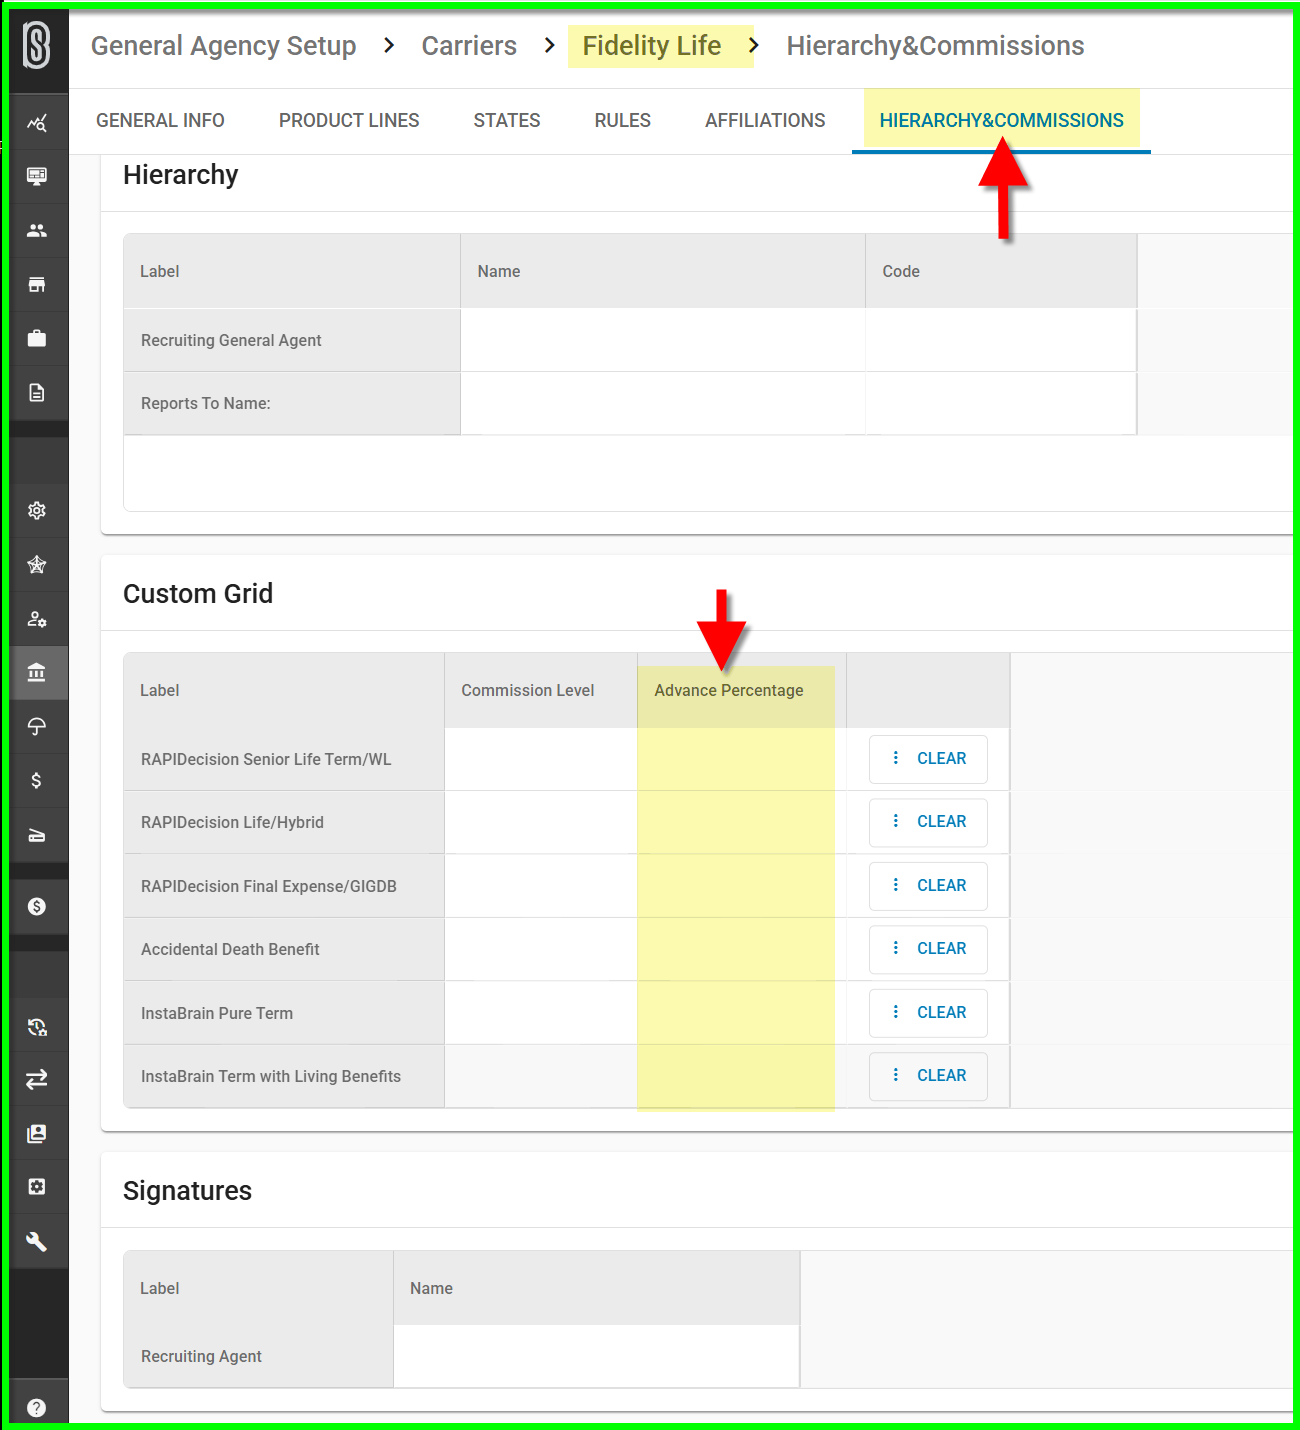
Task: Click the swap arrows sidebar icon
Action: [37, 1079]
